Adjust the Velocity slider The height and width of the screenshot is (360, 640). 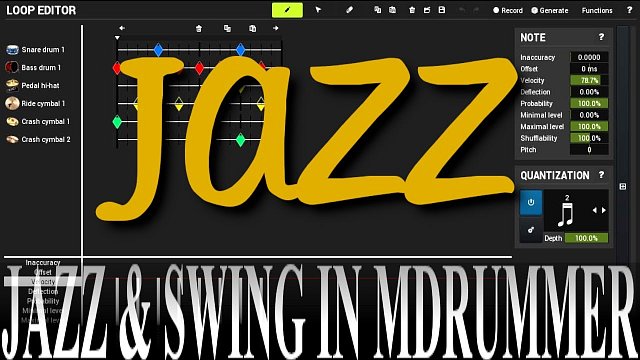(589, 80)
